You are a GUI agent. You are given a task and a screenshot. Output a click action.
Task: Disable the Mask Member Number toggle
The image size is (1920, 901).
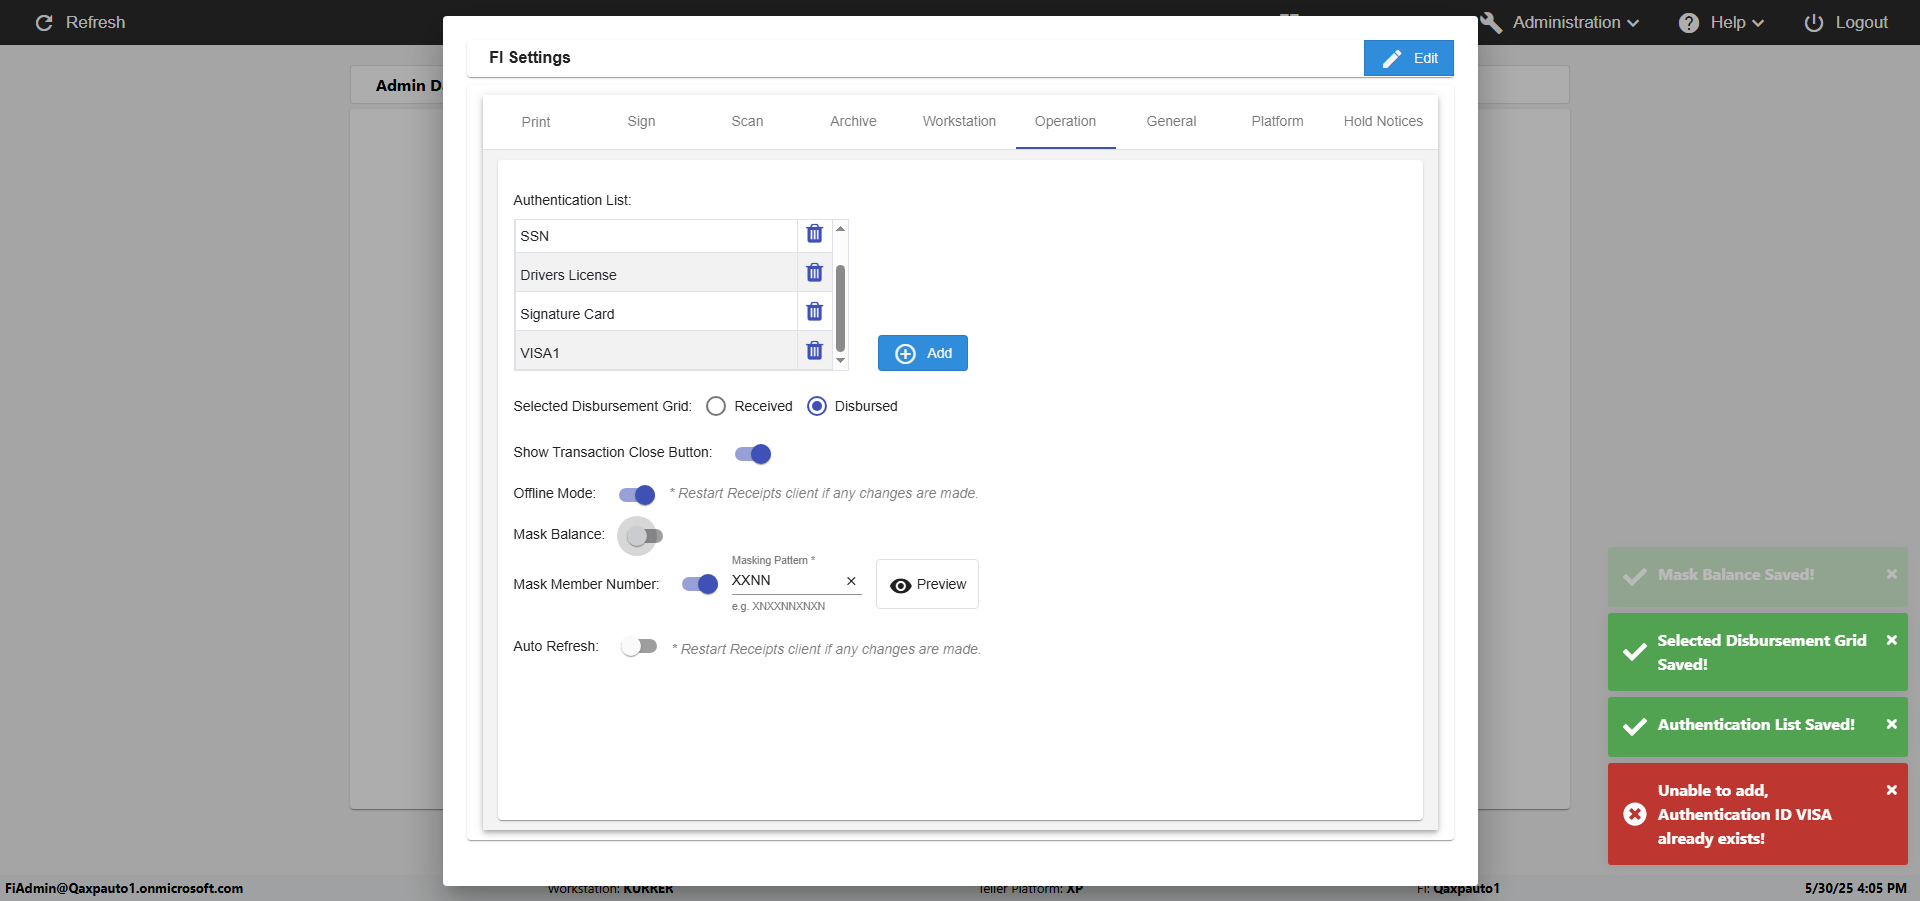(x=700, y=584)
